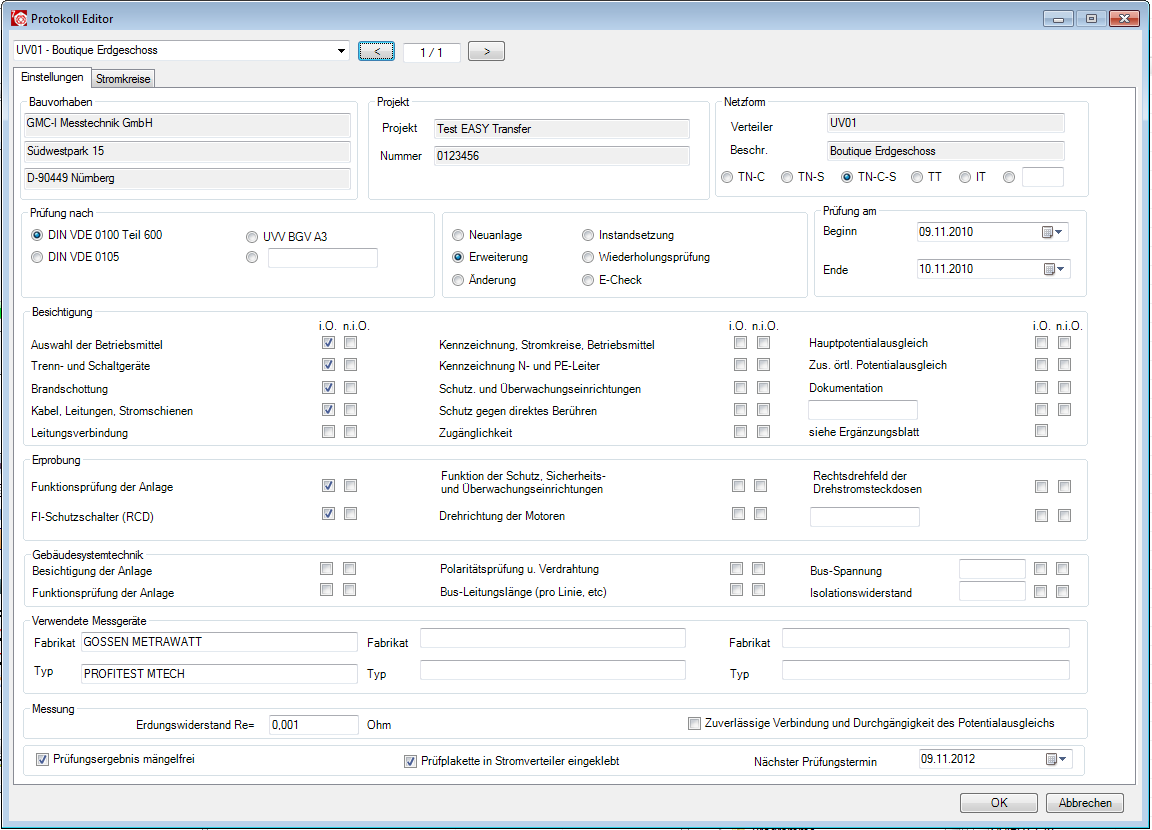Screen dimensions: 1152x830
Task: Select Neuanlage radio option
Action: [458, 235]
